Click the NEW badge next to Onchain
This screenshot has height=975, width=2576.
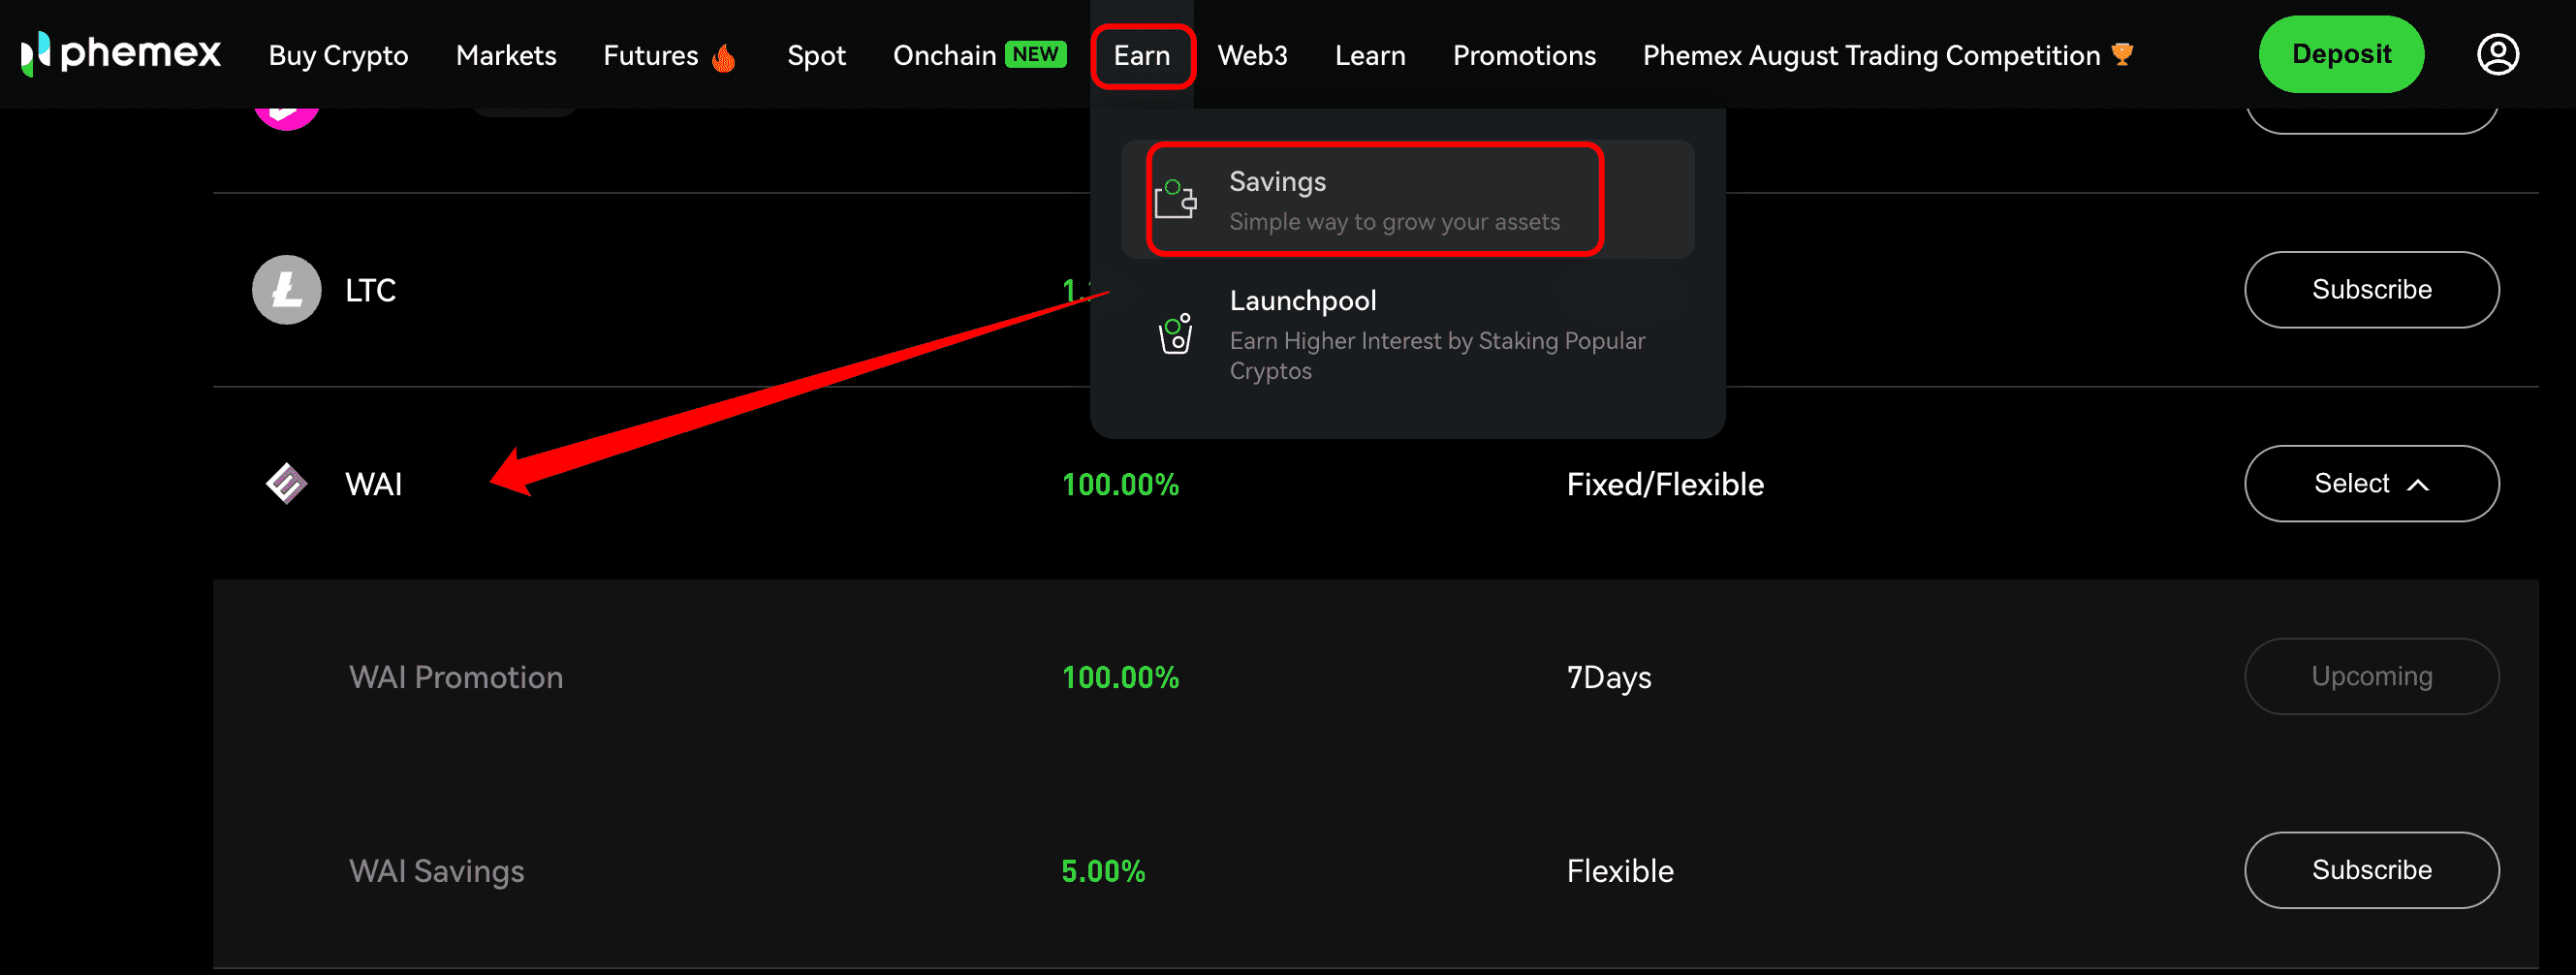point(1035,54)
